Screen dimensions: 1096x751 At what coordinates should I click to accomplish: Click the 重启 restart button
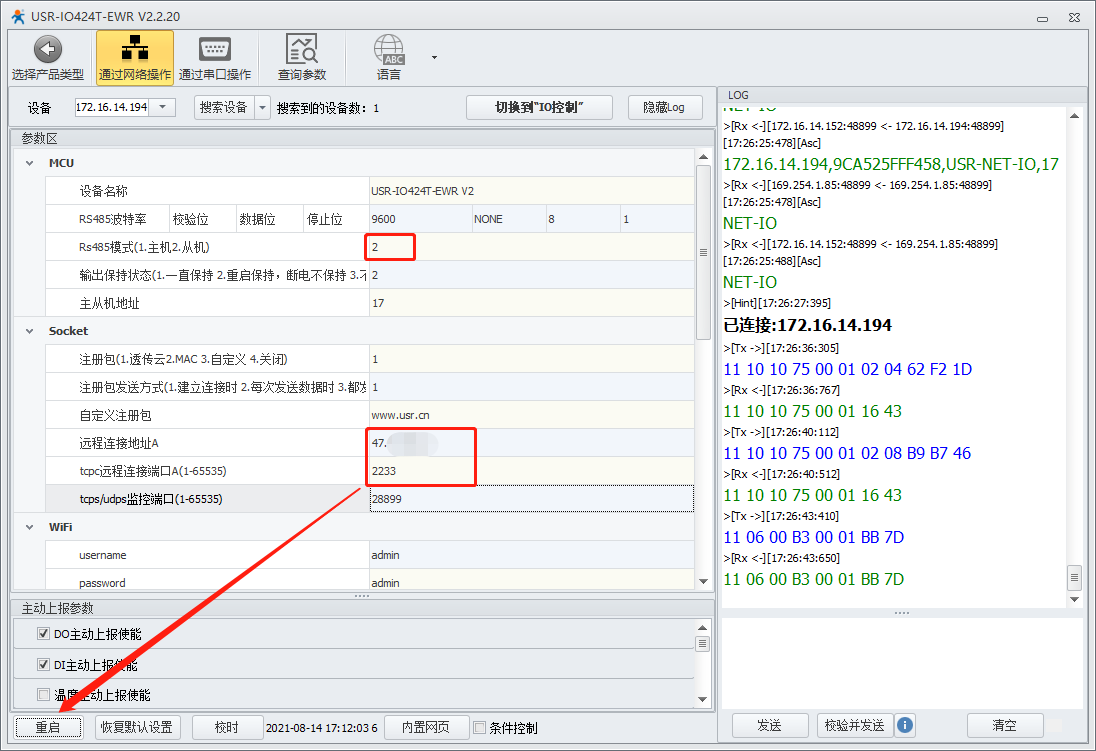[x=48, y=727]
